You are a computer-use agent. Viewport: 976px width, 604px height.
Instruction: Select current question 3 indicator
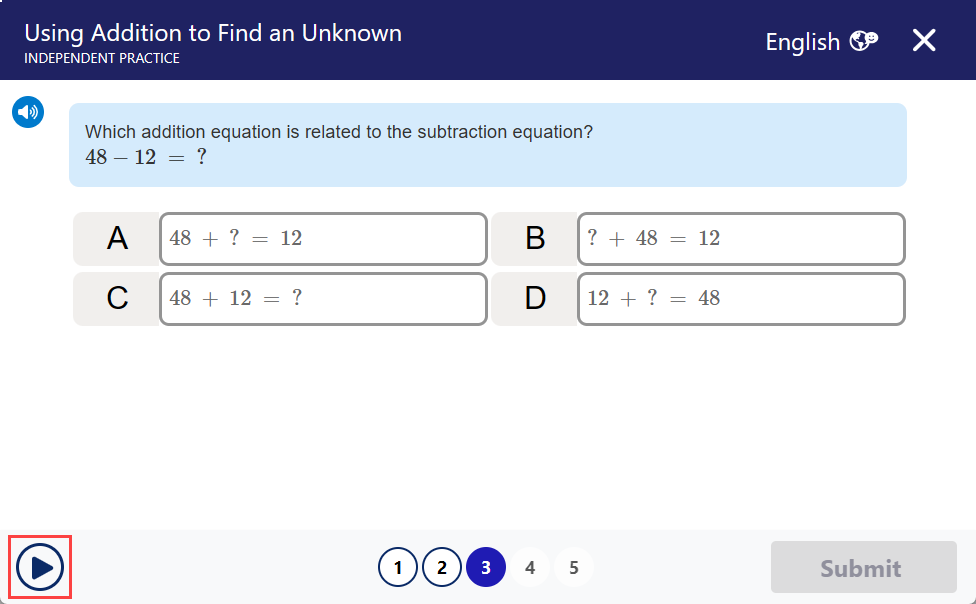486,567
